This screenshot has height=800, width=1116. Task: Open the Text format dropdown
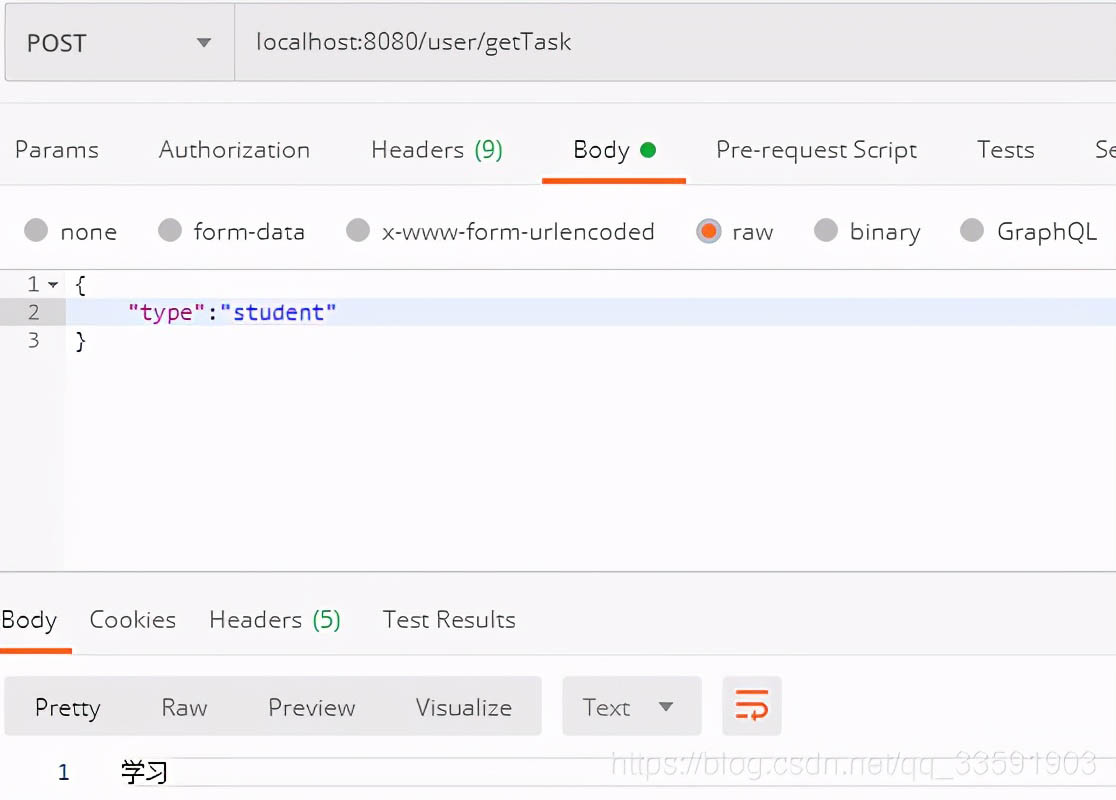click(x=631, y=706)
